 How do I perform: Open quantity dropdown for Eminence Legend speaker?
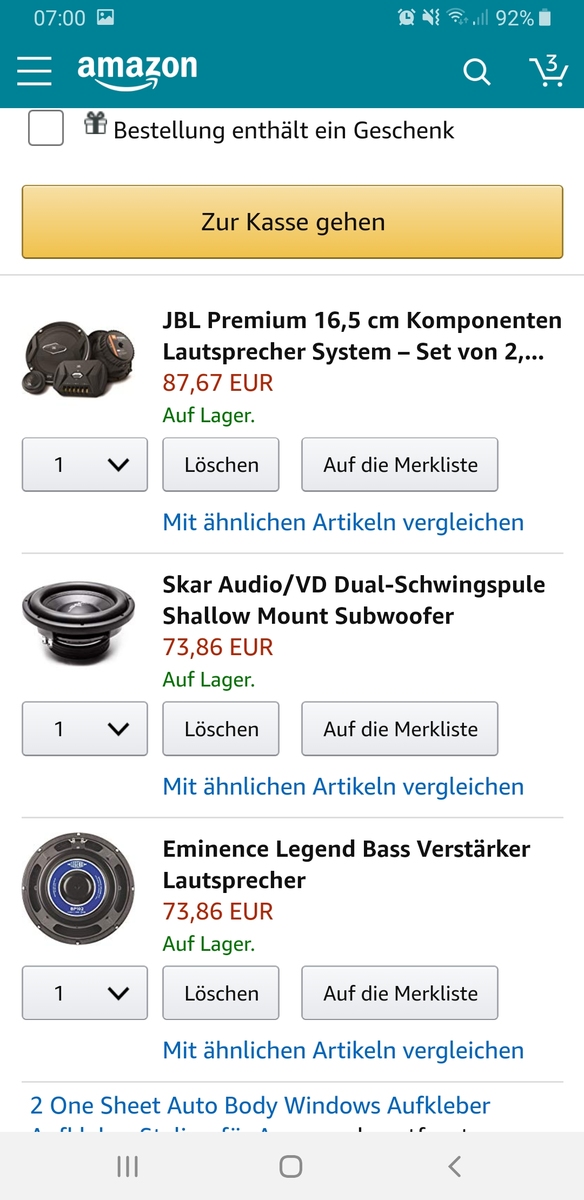pyautogui.click(x=85, y=993)
